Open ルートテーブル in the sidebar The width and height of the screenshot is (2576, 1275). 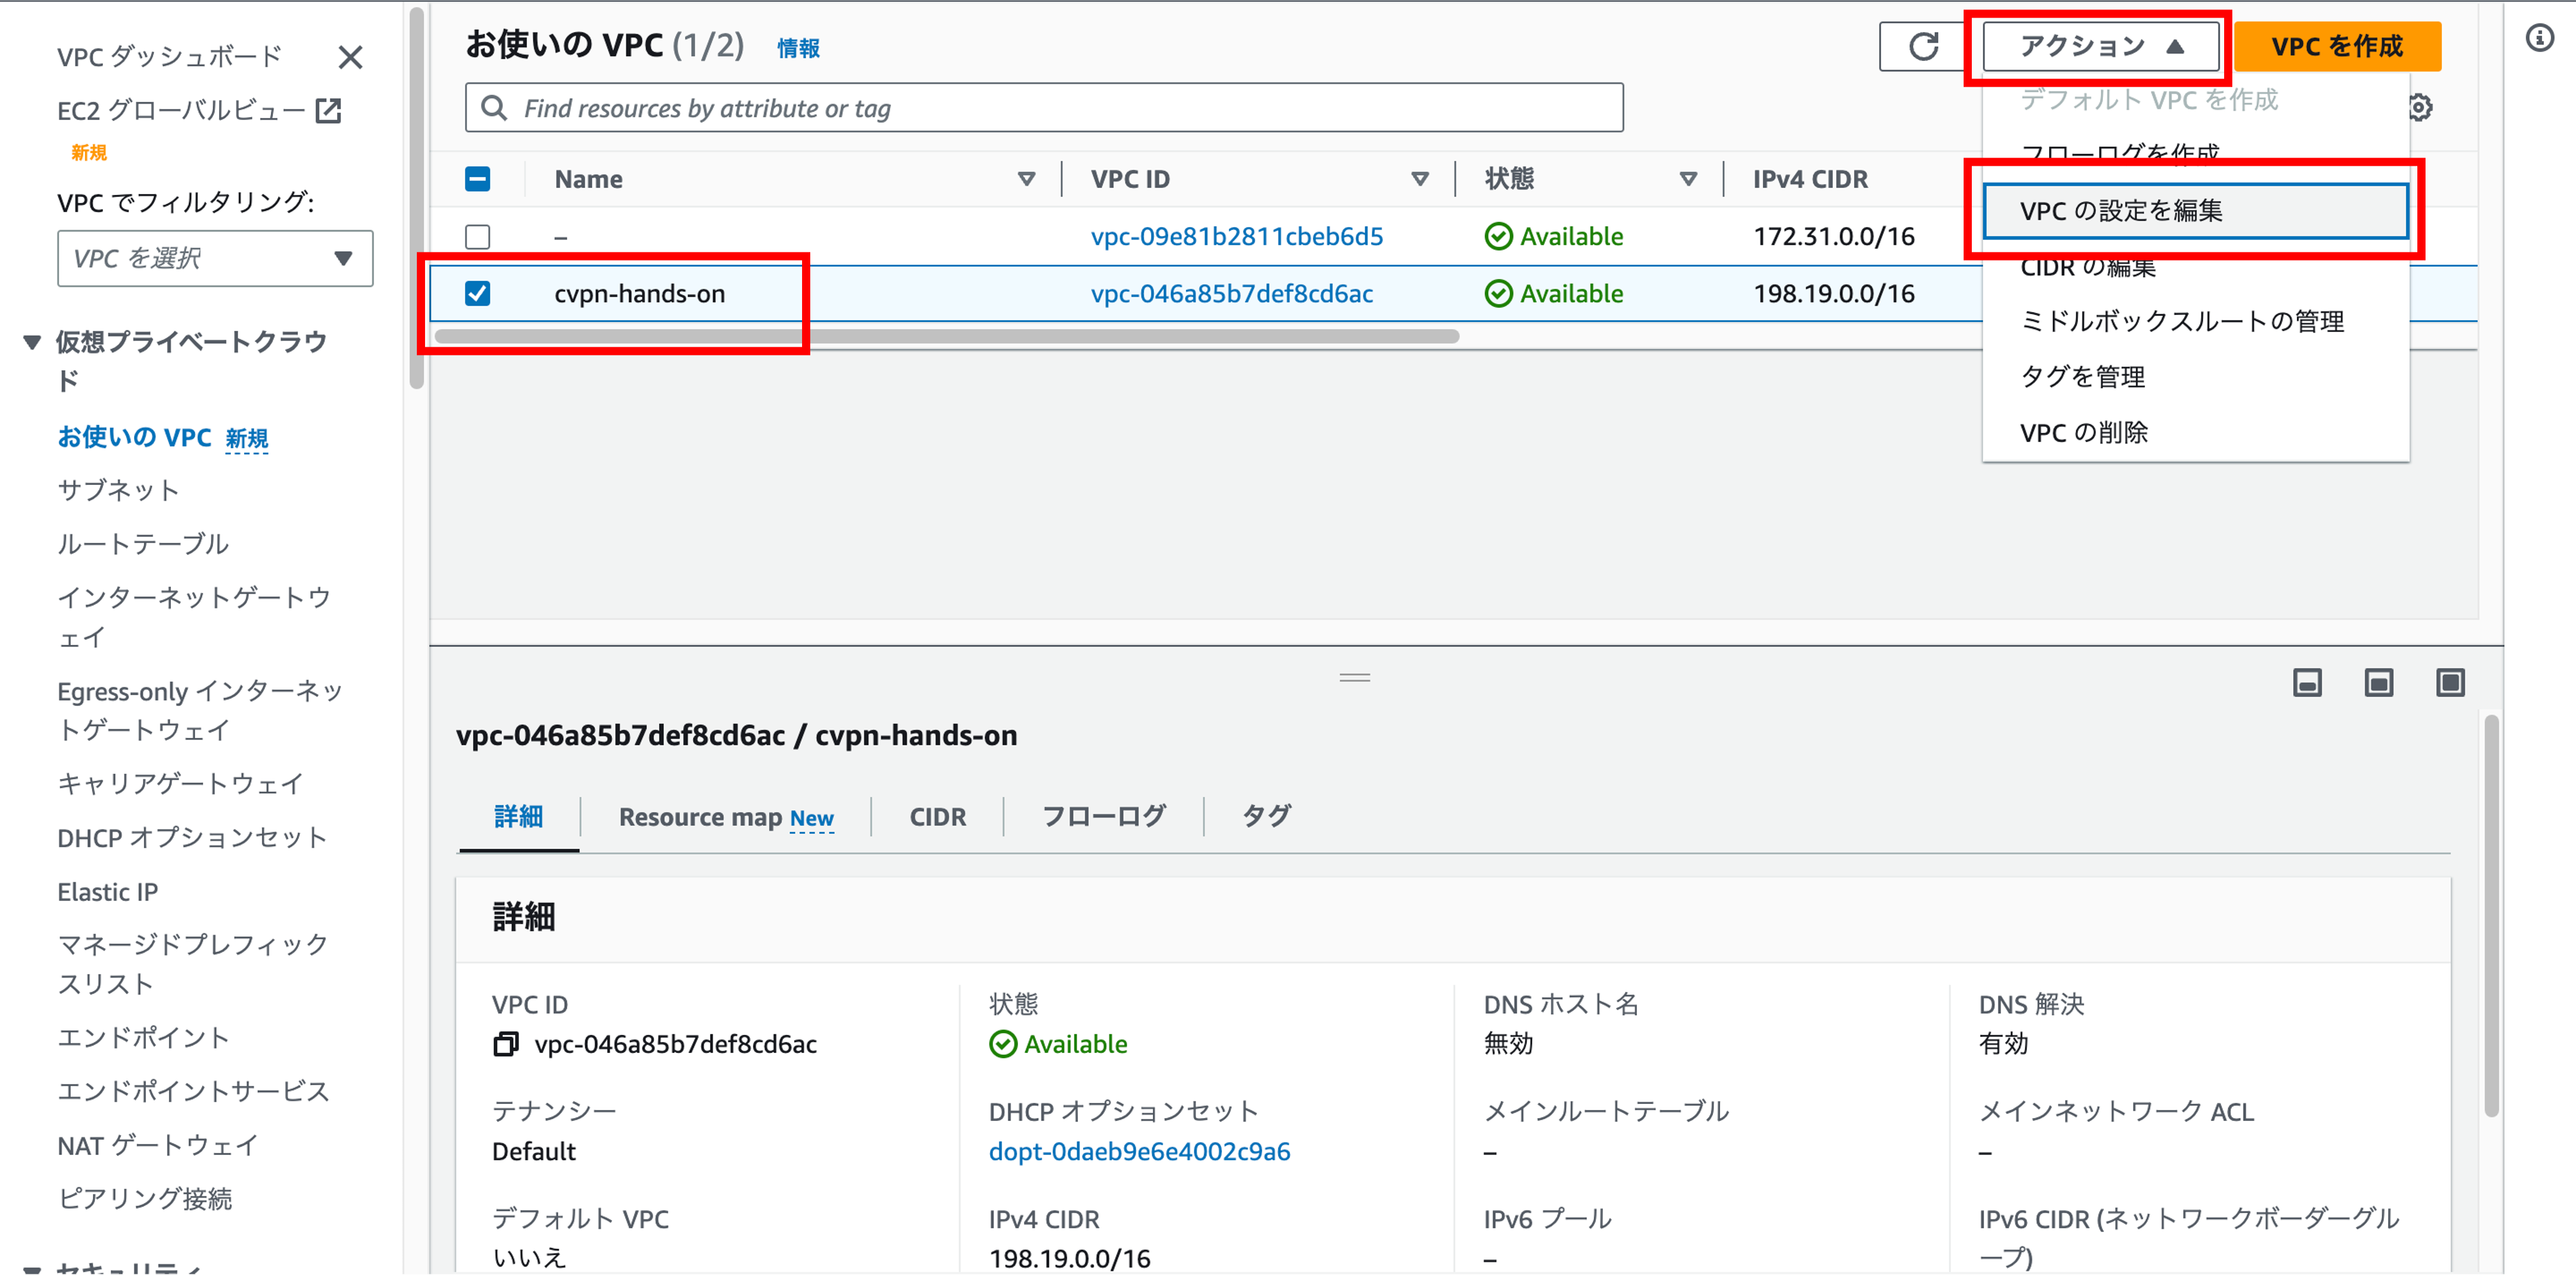(x=143, y=544)
